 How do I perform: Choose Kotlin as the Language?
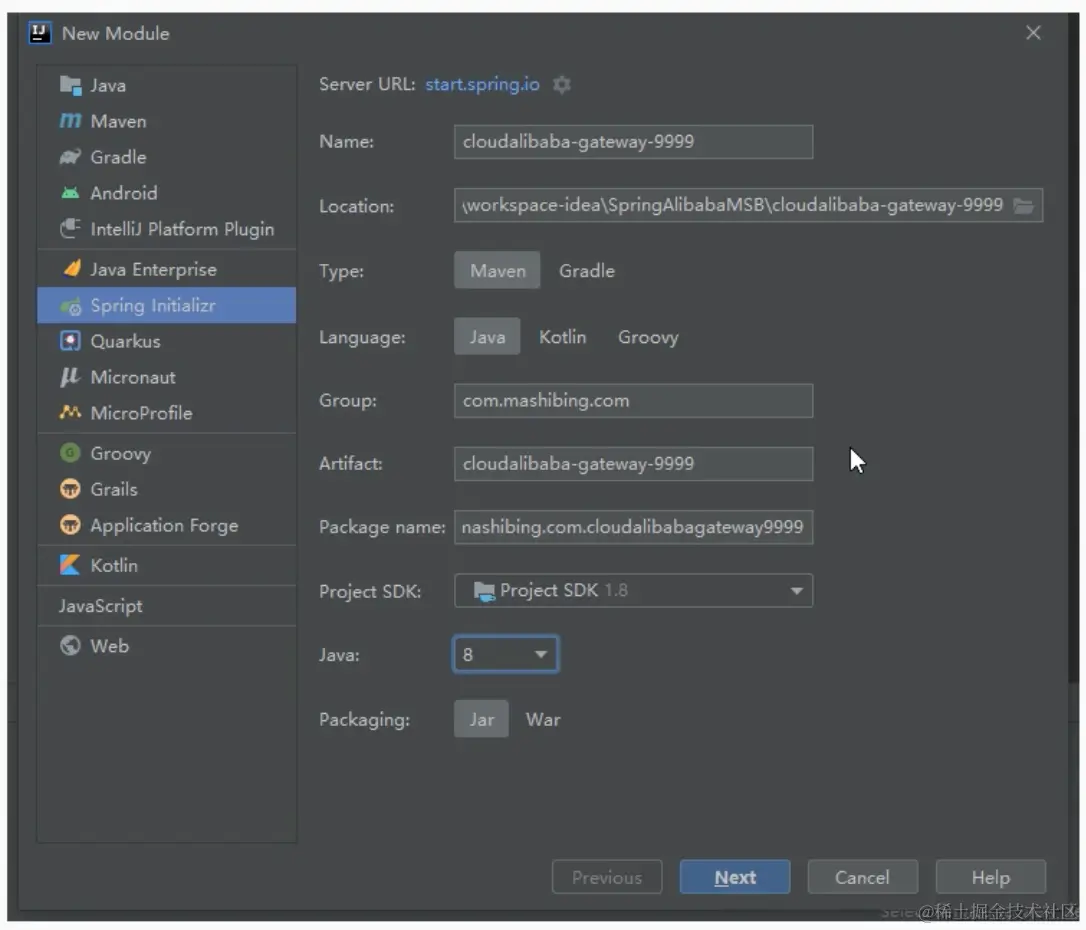click(x=562, y=337)
